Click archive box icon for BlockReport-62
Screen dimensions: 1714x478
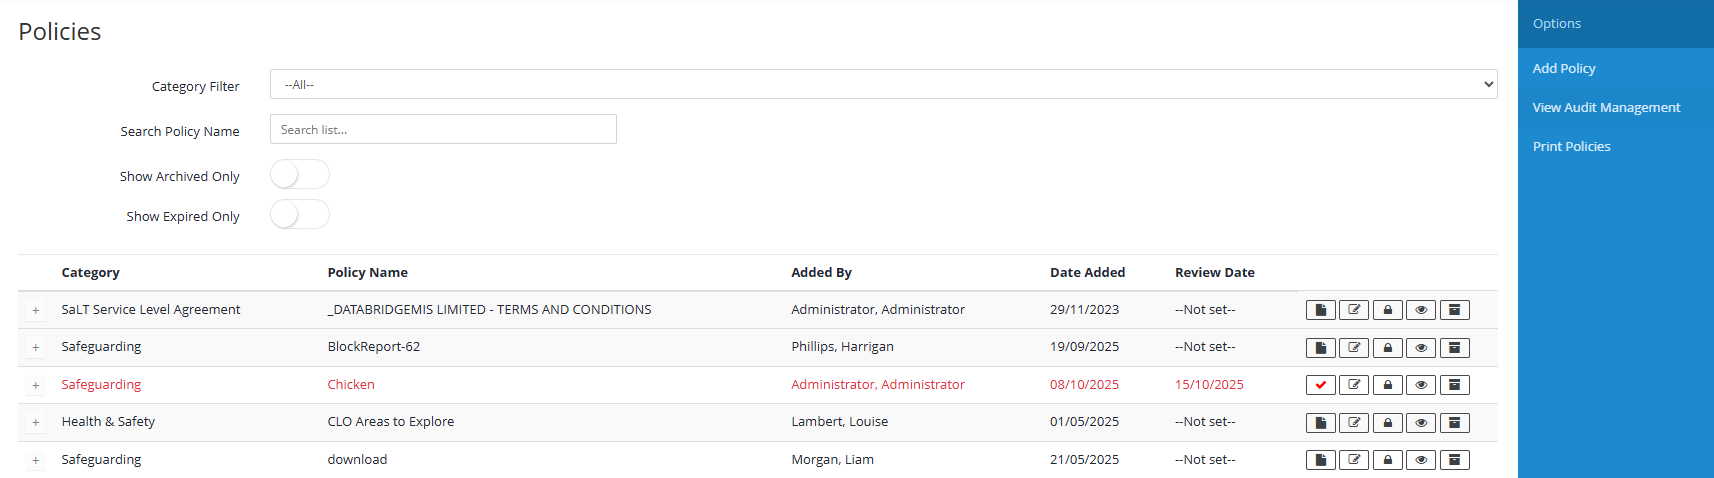(x=1454, y=348)
